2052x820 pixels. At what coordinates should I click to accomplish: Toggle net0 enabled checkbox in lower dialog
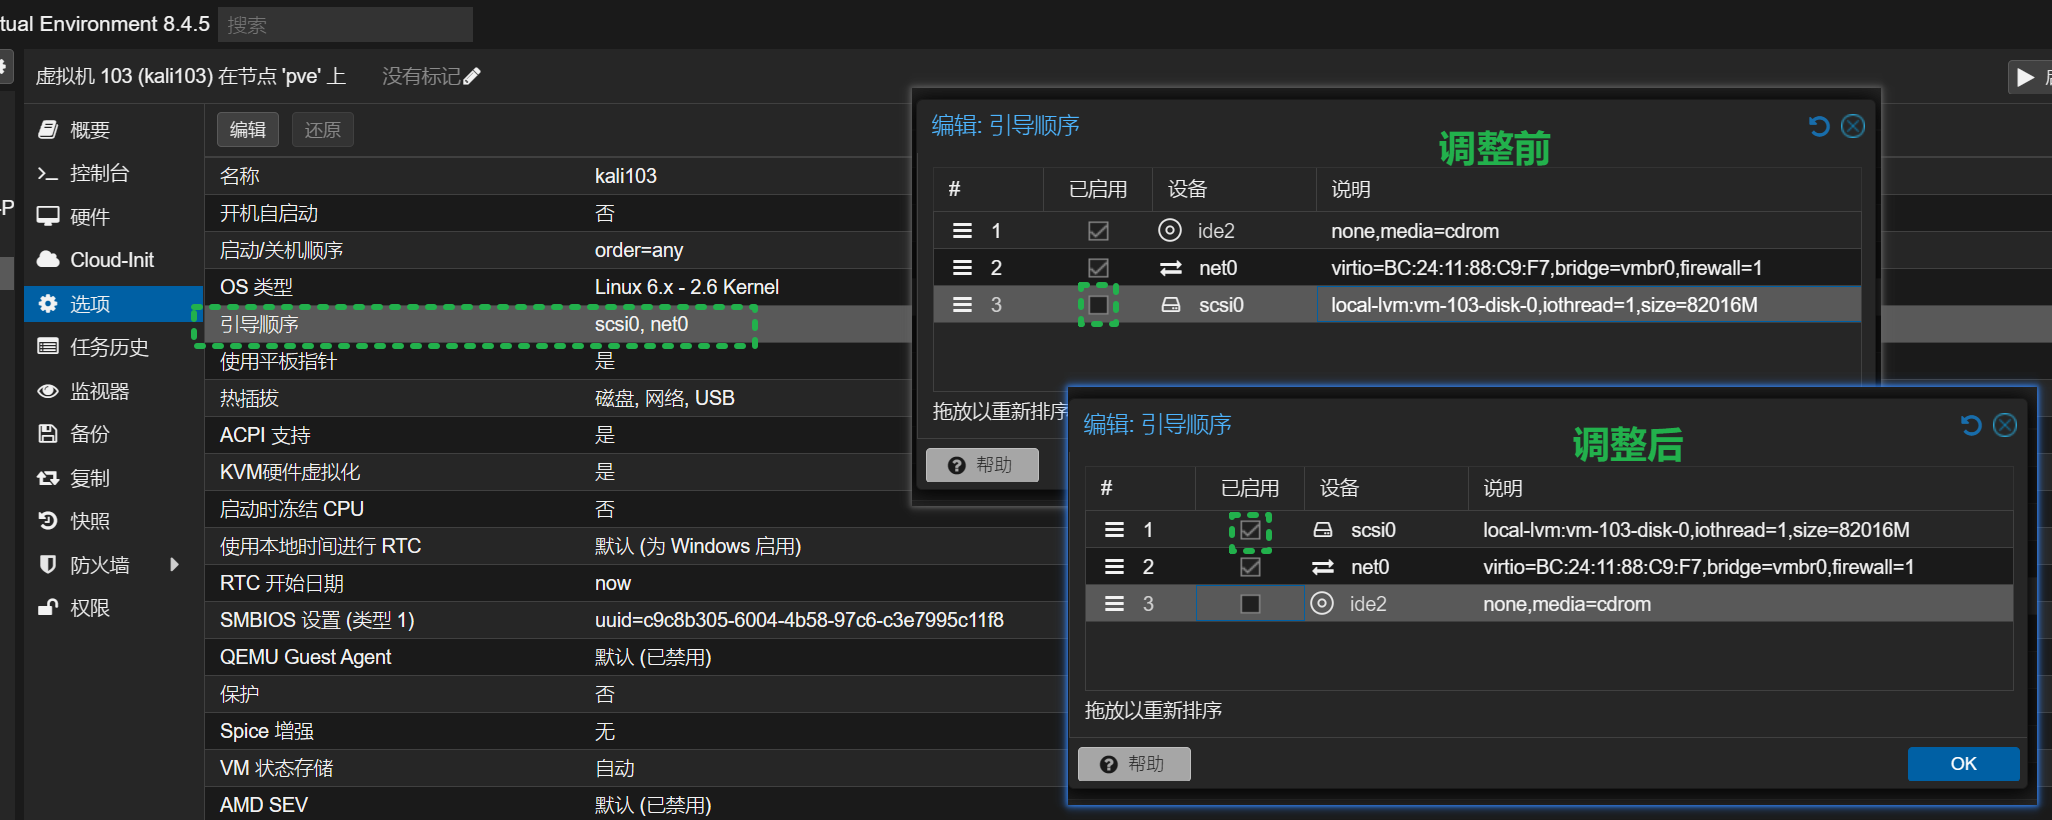tap(1250, 567)
